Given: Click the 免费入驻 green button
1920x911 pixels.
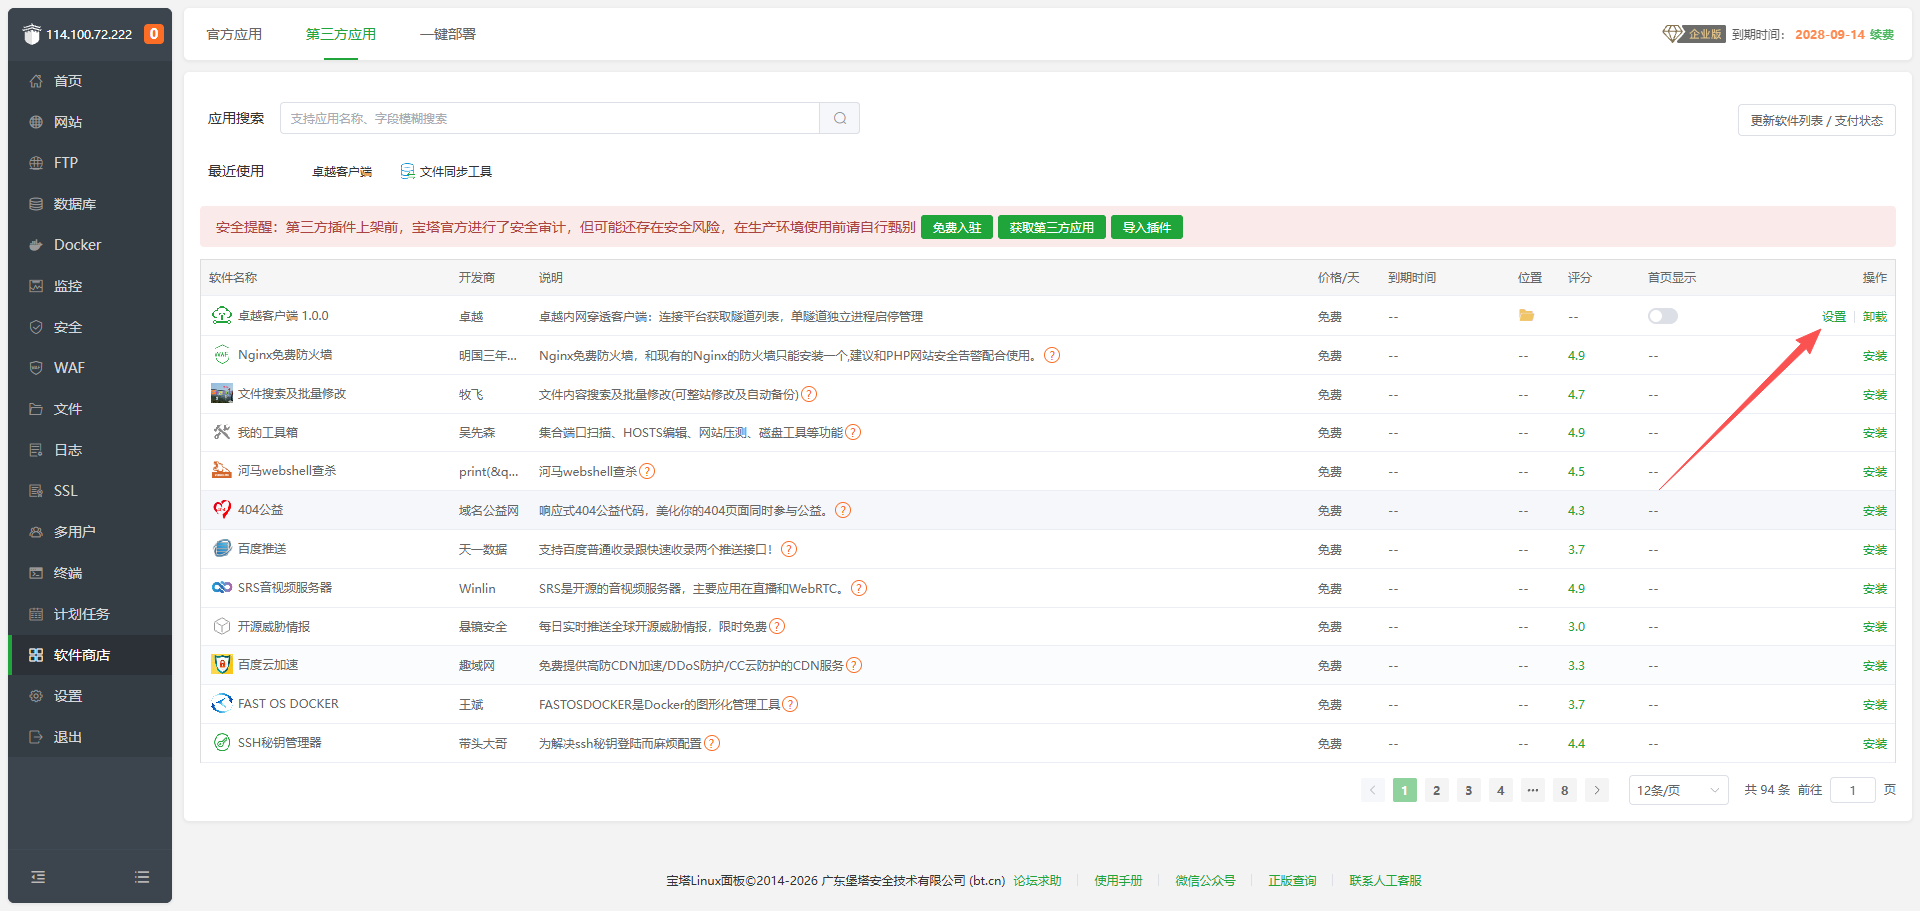Looking at the screenshot, I should 957,227.
